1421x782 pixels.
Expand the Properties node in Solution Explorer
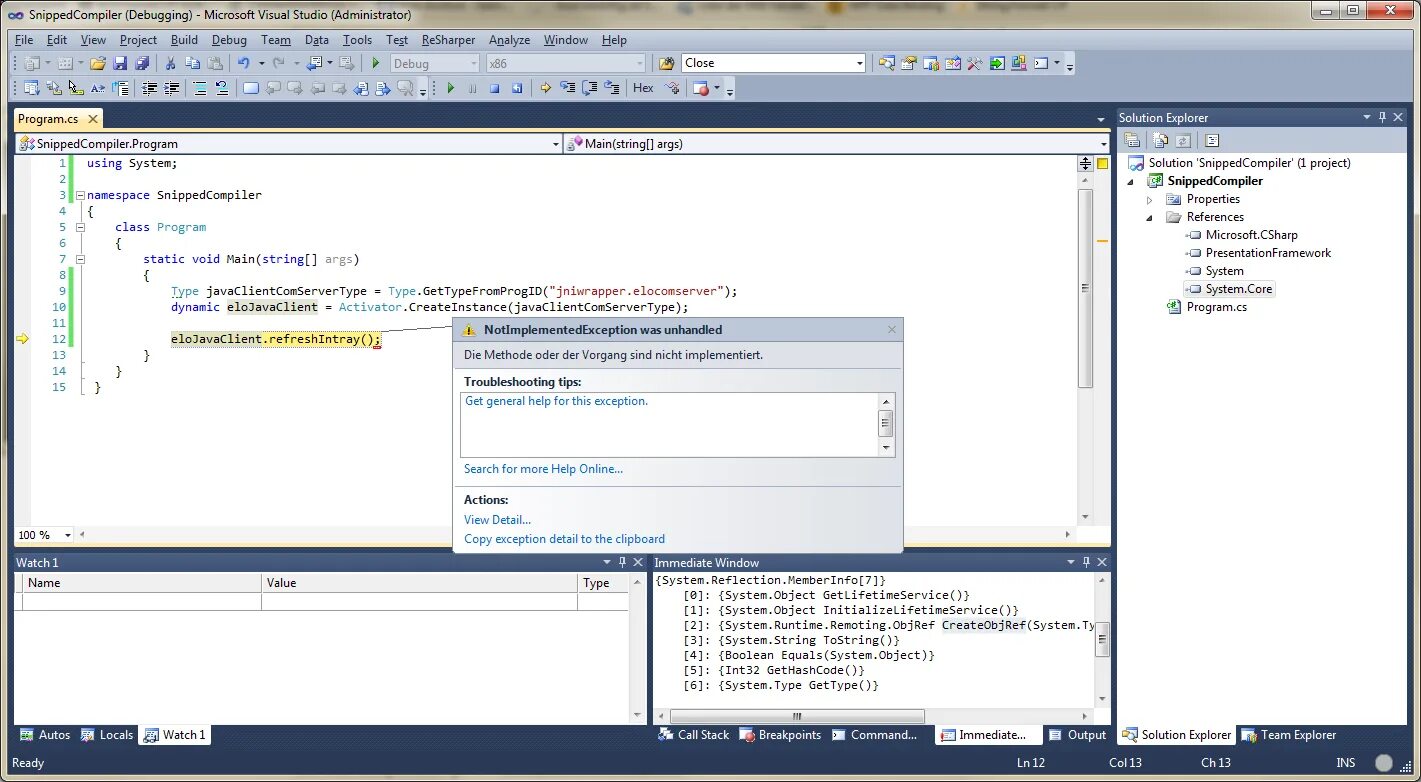1150,199
